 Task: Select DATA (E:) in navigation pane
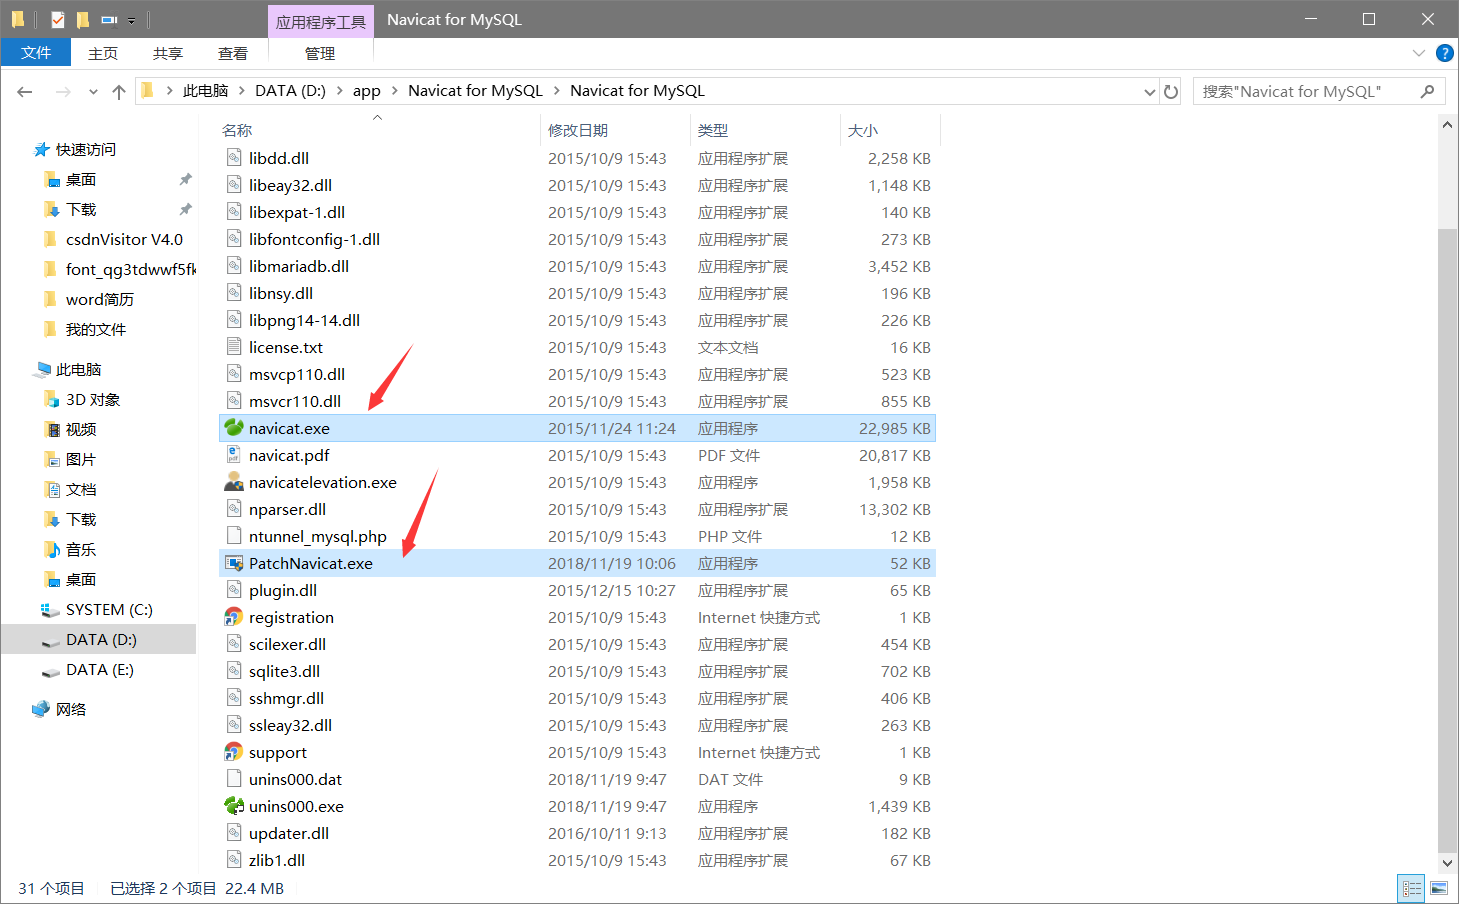pos(99,670)
